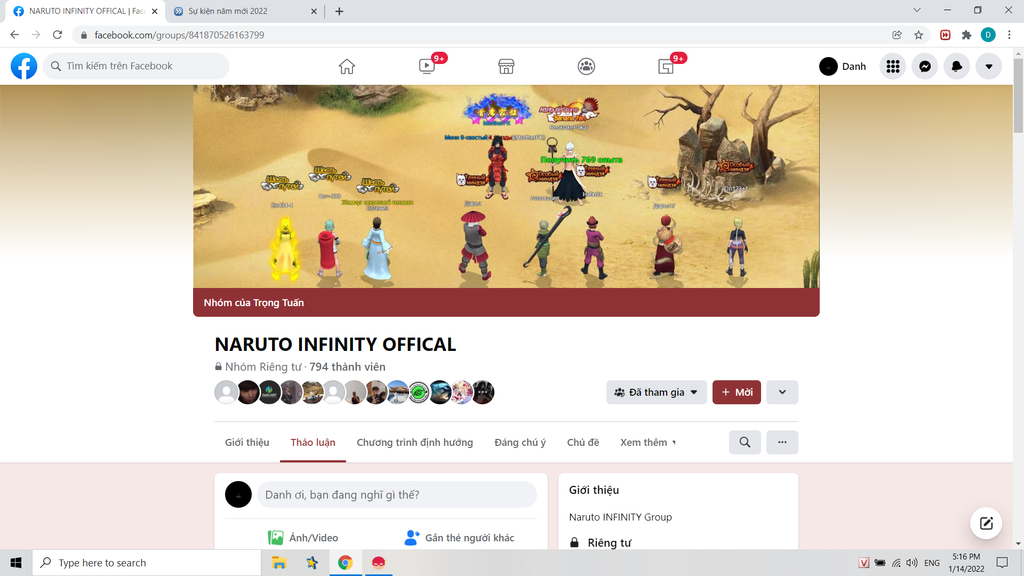Open the Windows Start menu
Viewport: 1024px width, 576px height.
(x=16, y=562)
